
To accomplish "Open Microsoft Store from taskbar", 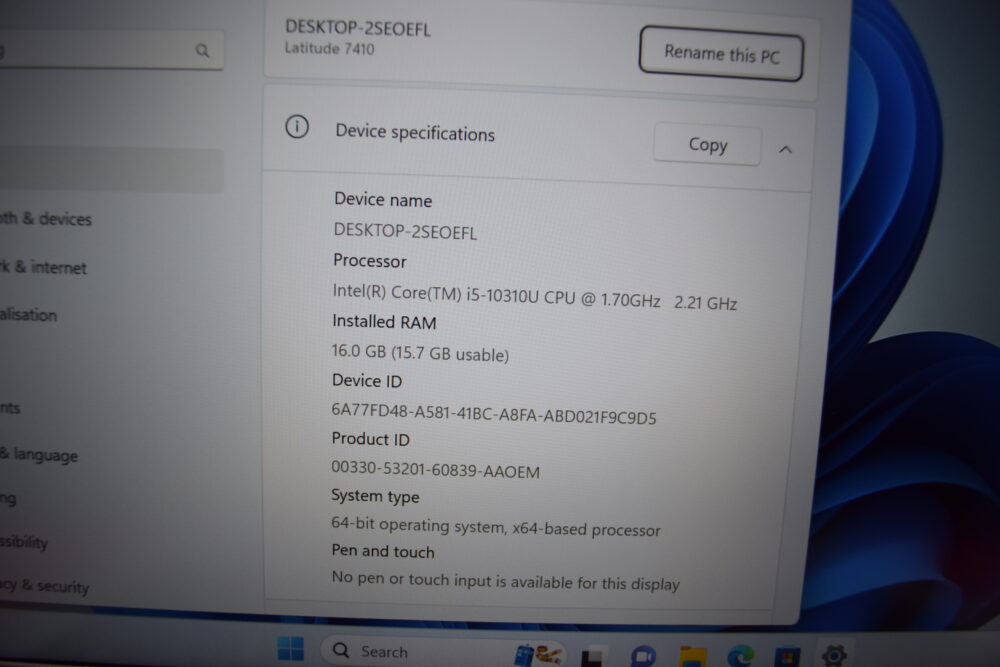I will (x=787, y=657).
